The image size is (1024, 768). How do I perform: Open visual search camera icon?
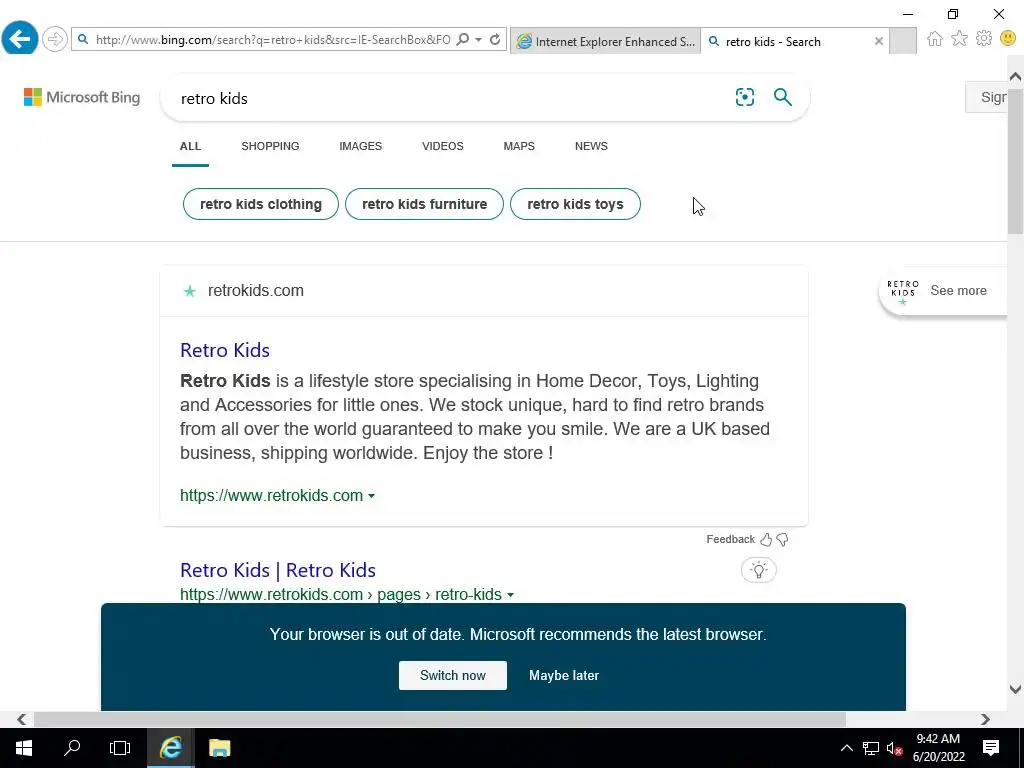click(x=744, y=97)
